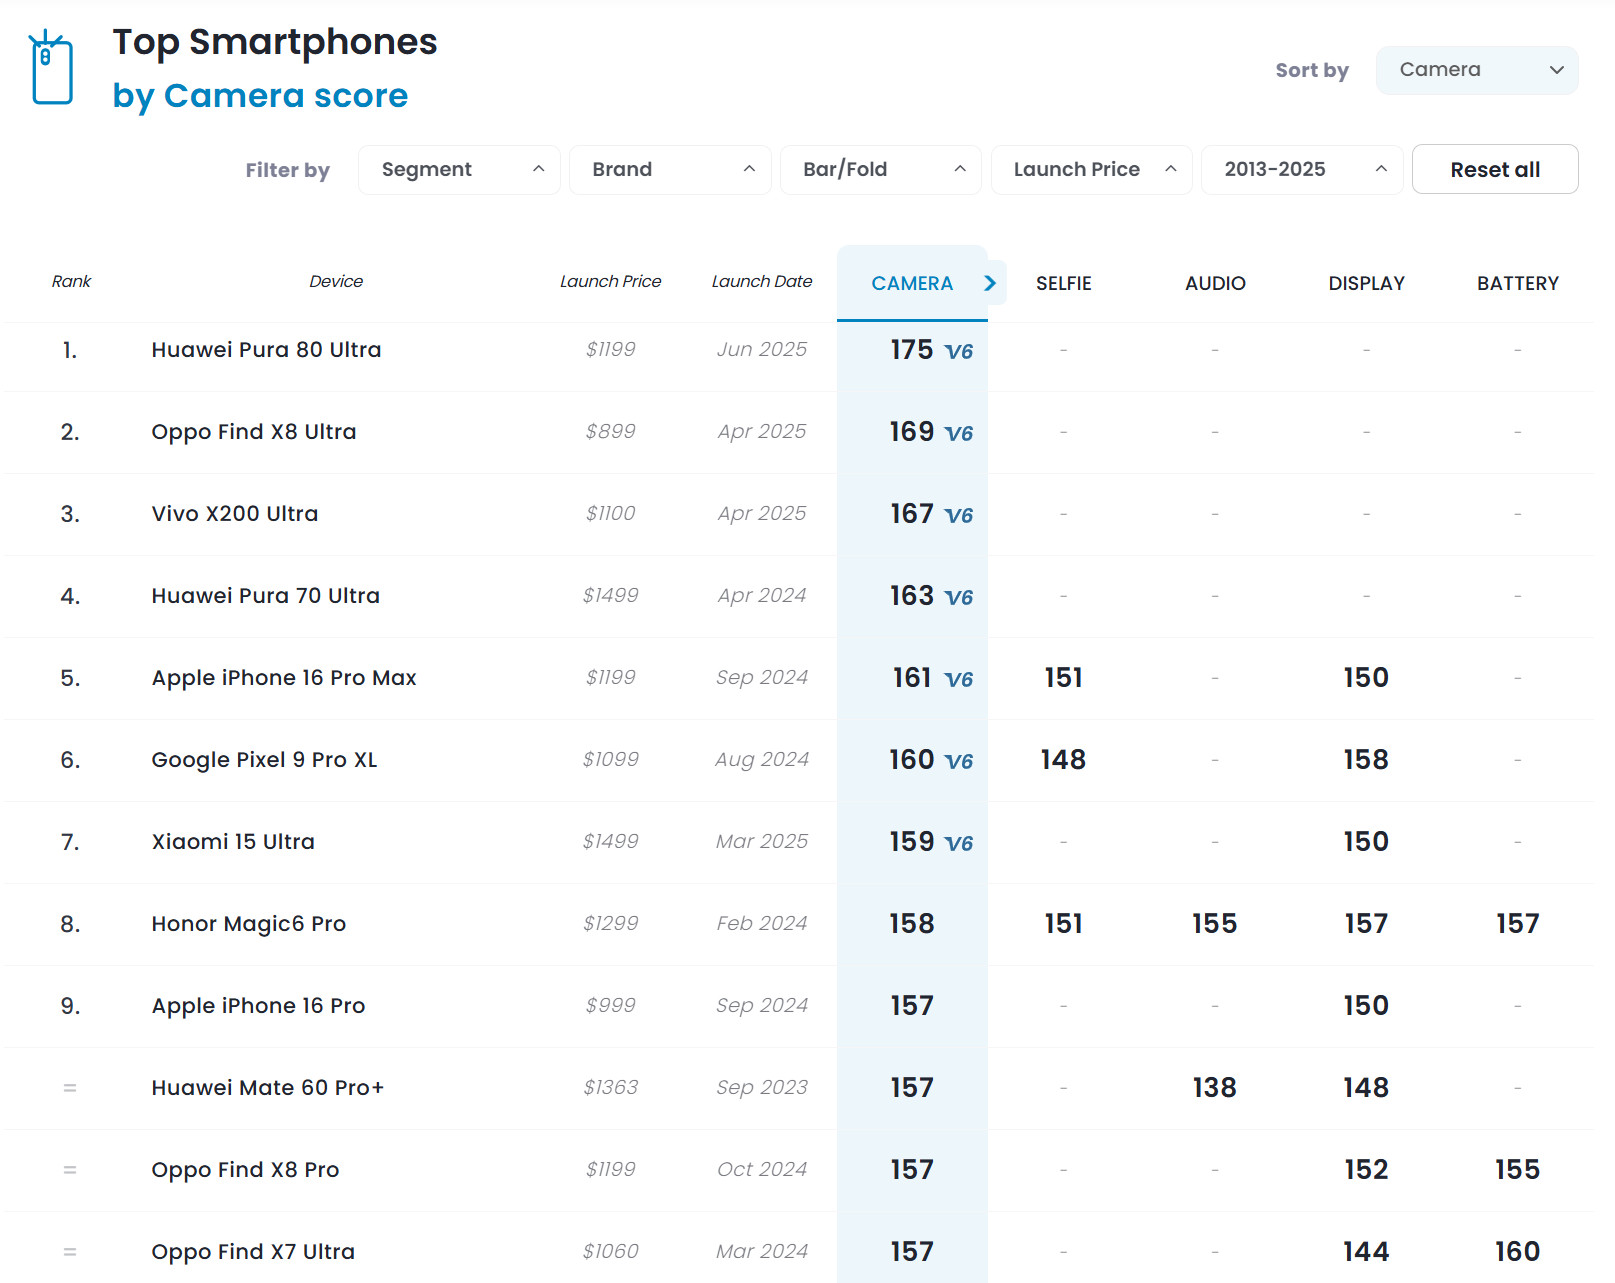Screen dimensions: 1615x1283
Task: Expand the Segment filter
Action: tap(459, 170)
